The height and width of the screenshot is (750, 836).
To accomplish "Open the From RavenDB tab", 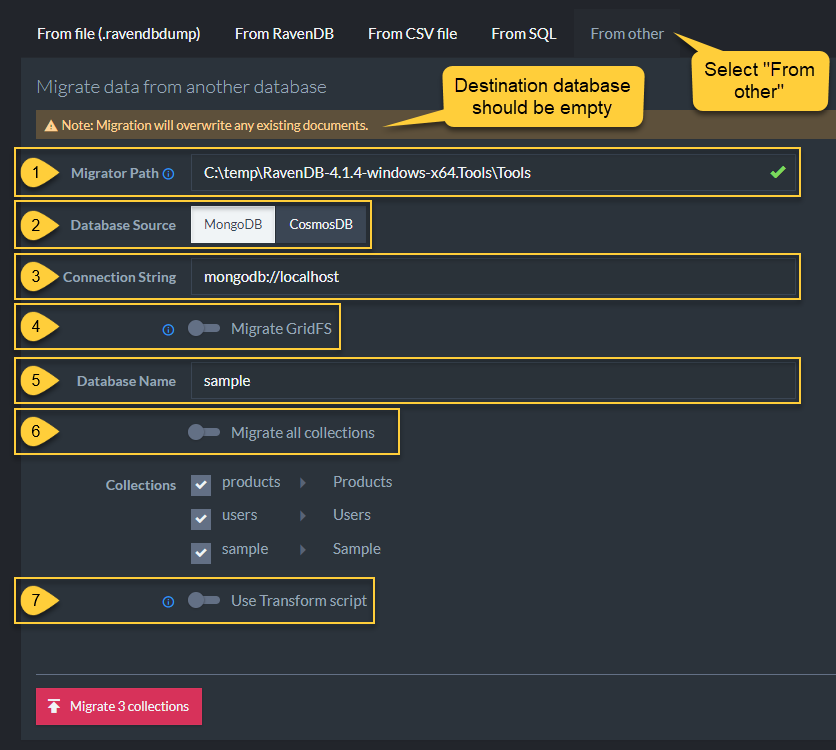I will [x=284, y=34].
